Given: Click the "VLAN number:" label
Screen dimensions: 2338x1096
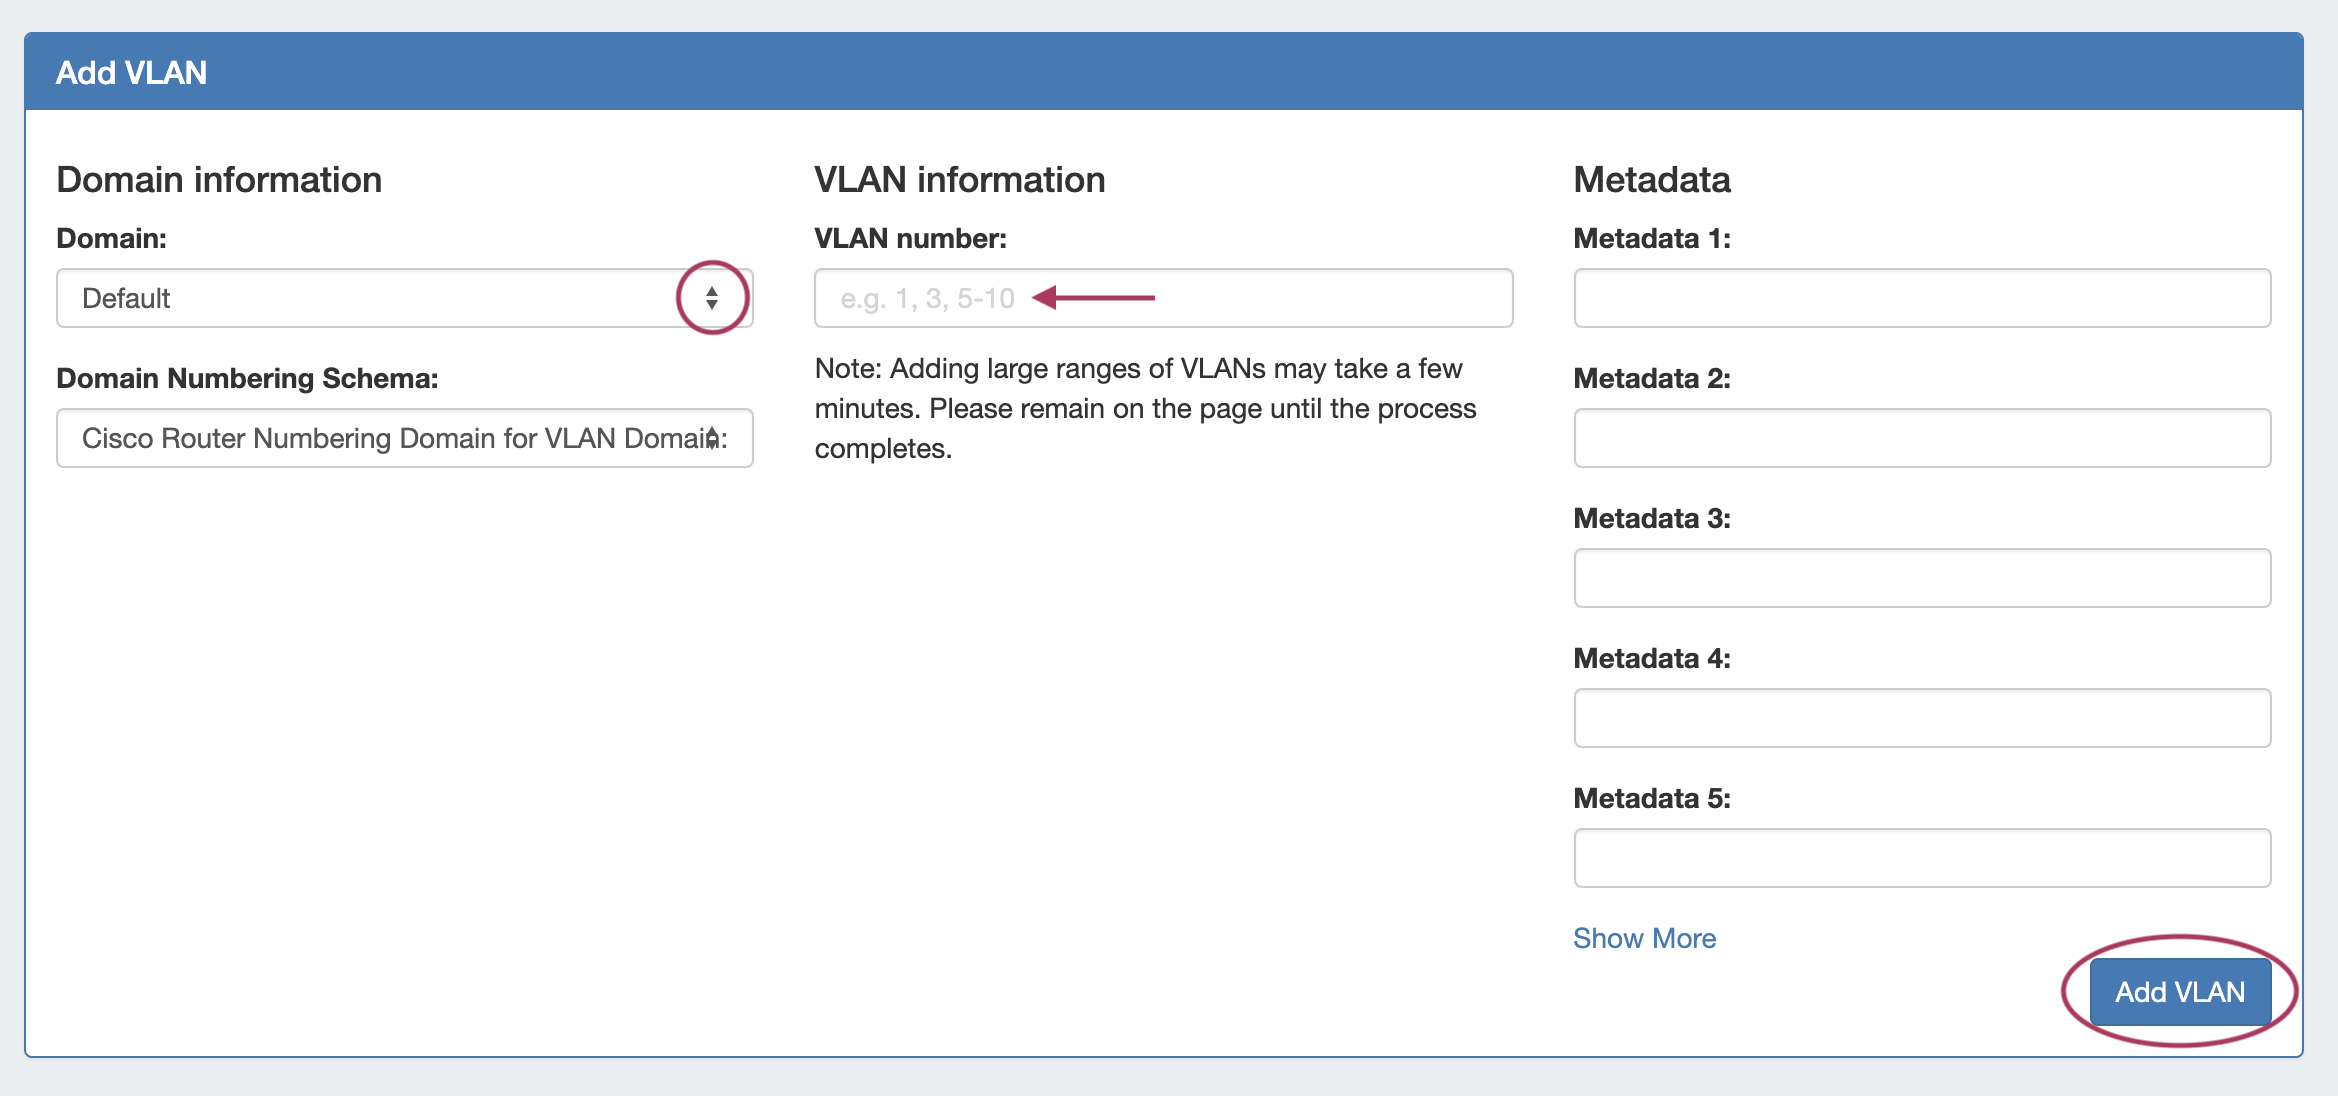Looking at the screenshot, I should 910,238.
